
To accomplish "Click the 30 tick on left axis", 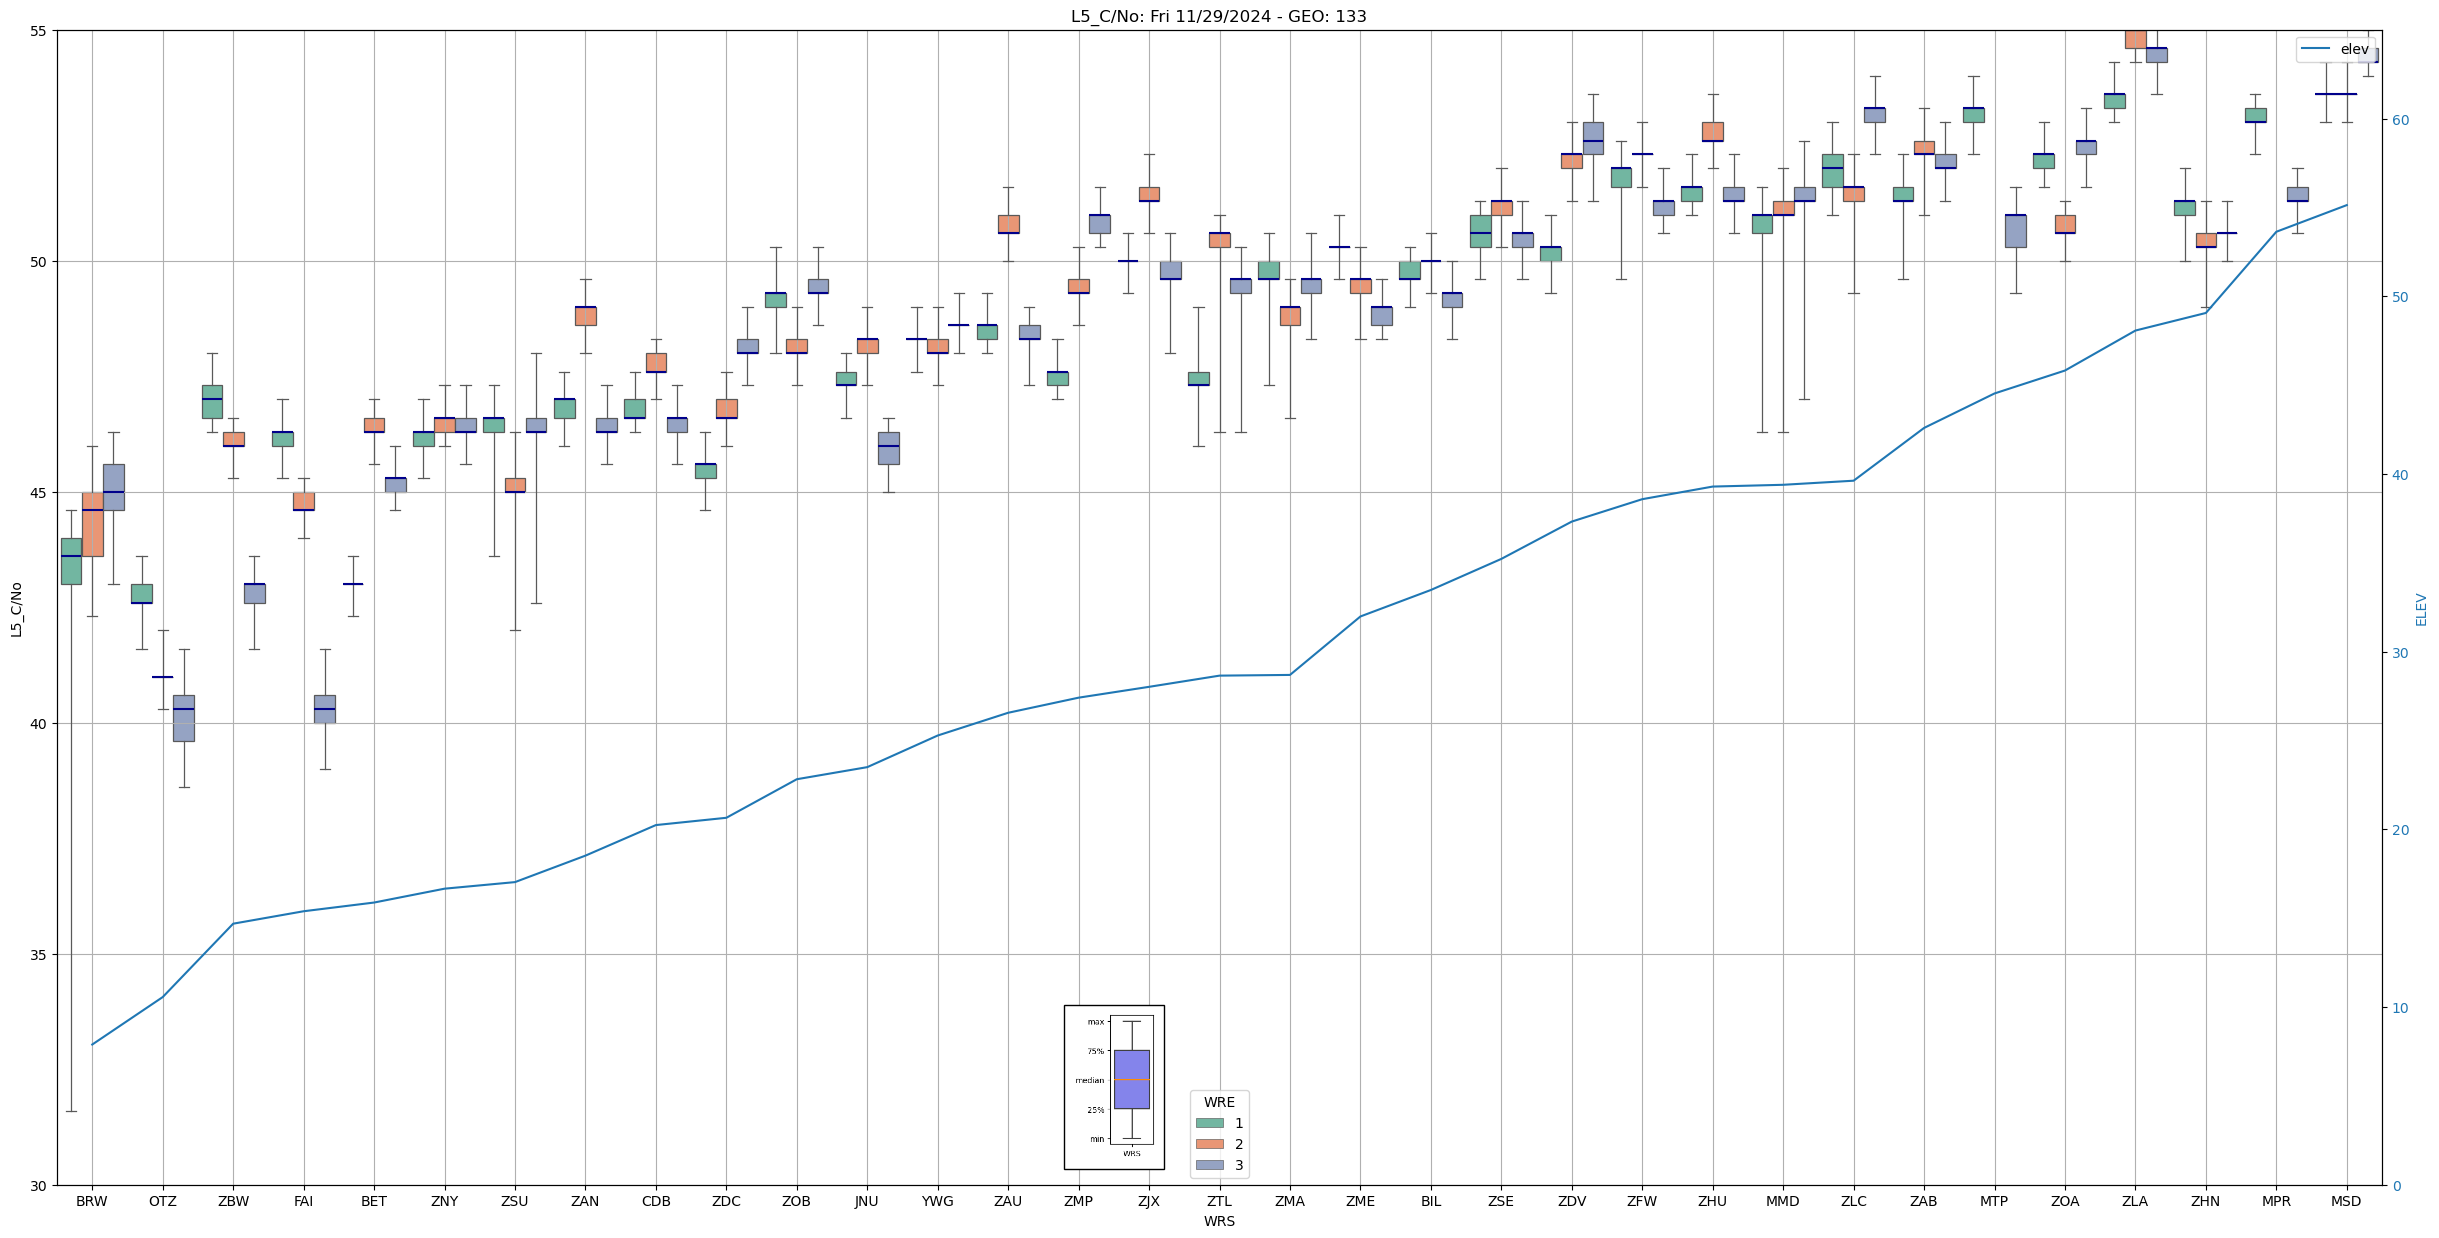I will (39, 1186).
